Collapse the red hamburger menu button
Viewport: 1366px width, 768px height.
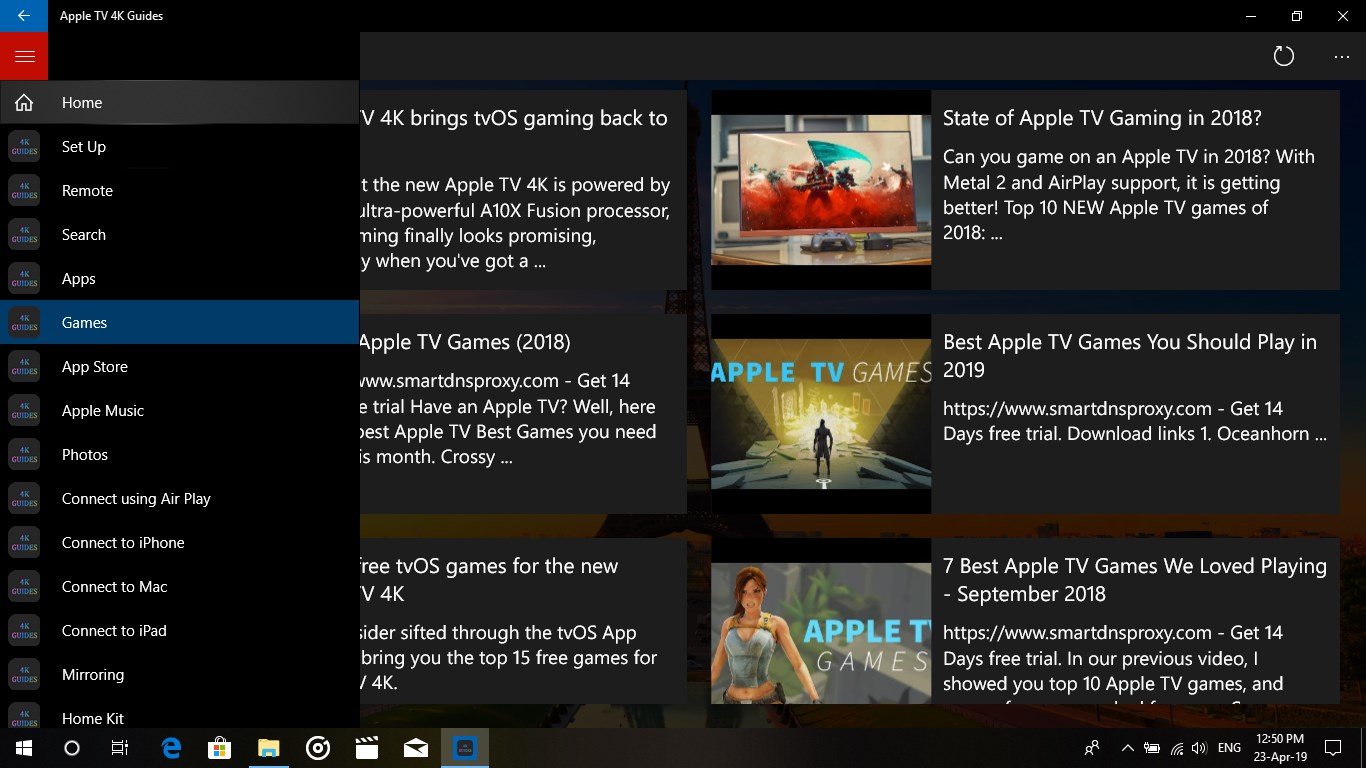24,56
